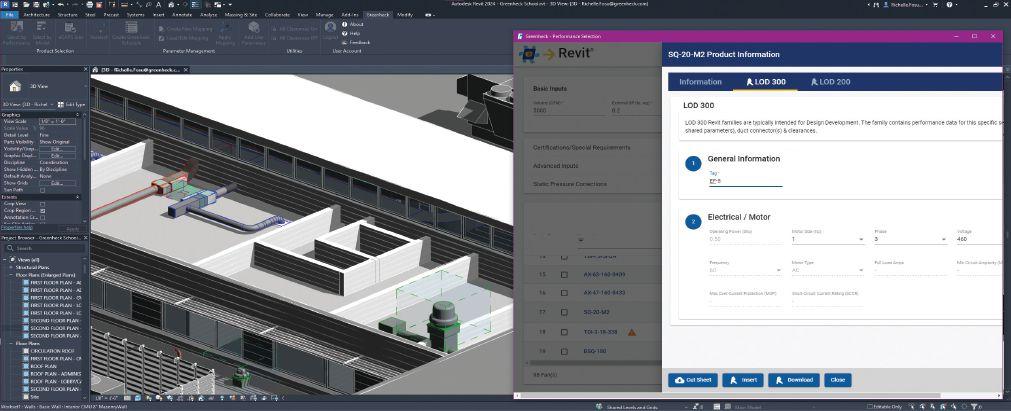Open Feedback in the User Account panel

coord(356,42)
